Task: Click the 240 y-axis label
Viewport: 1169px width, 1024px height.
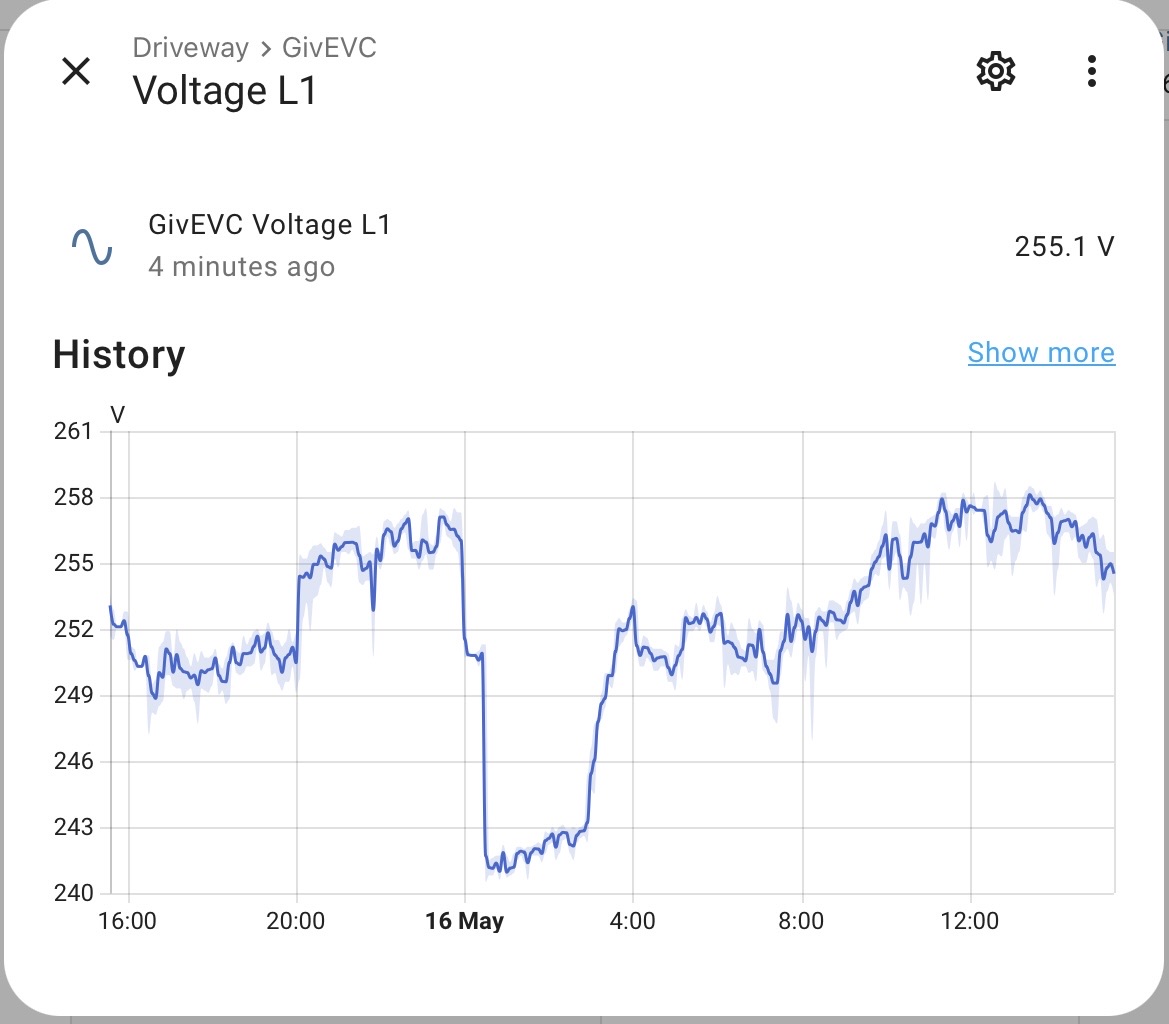Action: 73,893
